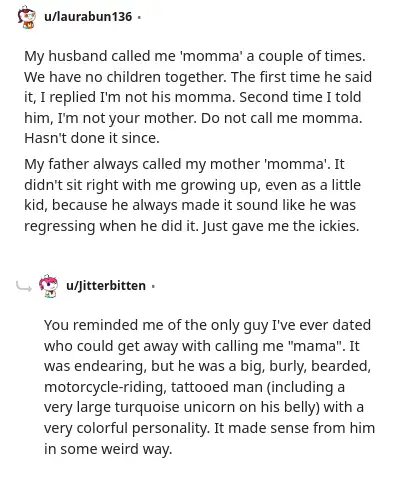
Task: Click the reply thread arrow icon
Action: click(24, 286)
